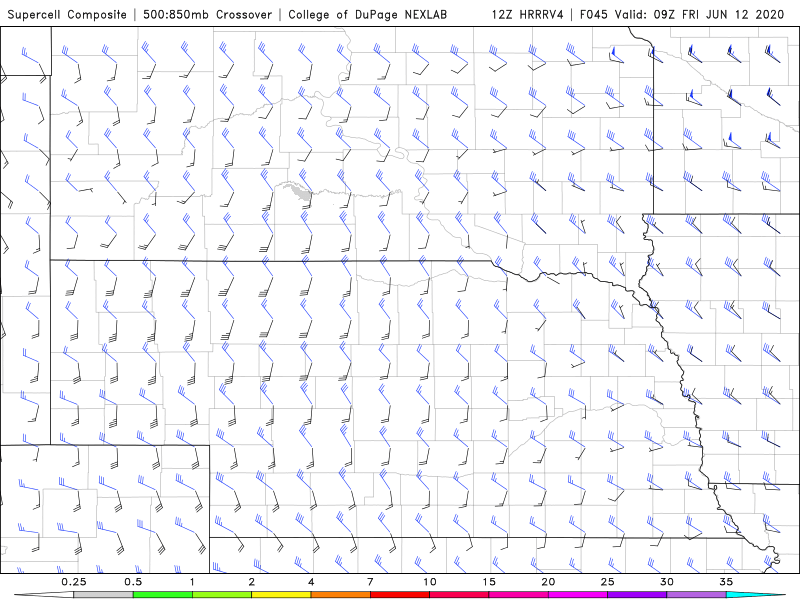Click the '20' legend value
Screen dimensions: 800x600
coord(548,582)
